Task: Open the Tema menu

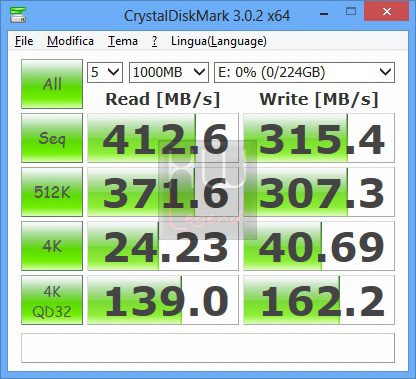Action: point(123,41)
